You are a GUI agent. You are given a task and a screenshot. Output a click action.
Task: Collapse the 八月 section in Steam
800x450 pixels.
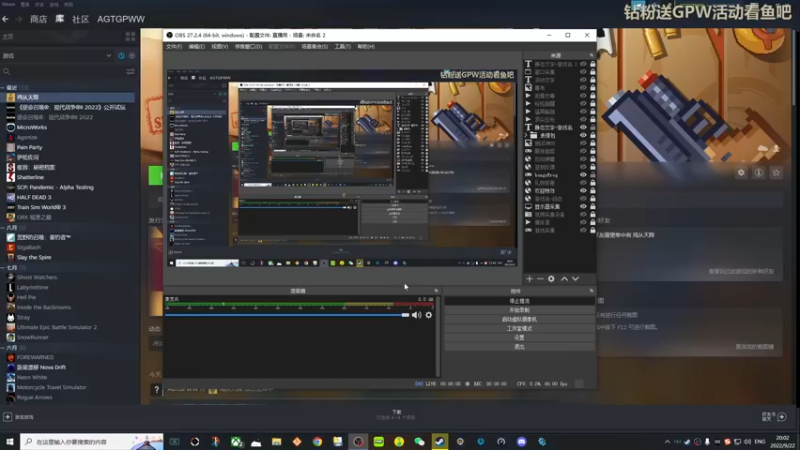[x=4, y=228]
